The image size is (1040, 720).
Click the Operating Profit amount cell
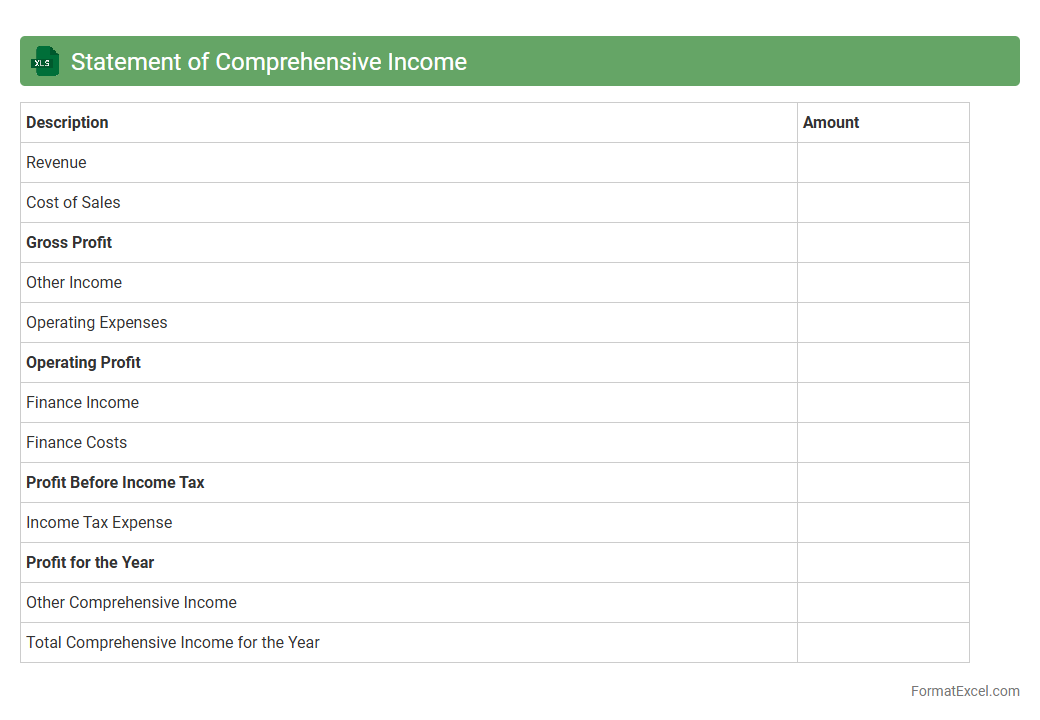(x=882, y=362)
